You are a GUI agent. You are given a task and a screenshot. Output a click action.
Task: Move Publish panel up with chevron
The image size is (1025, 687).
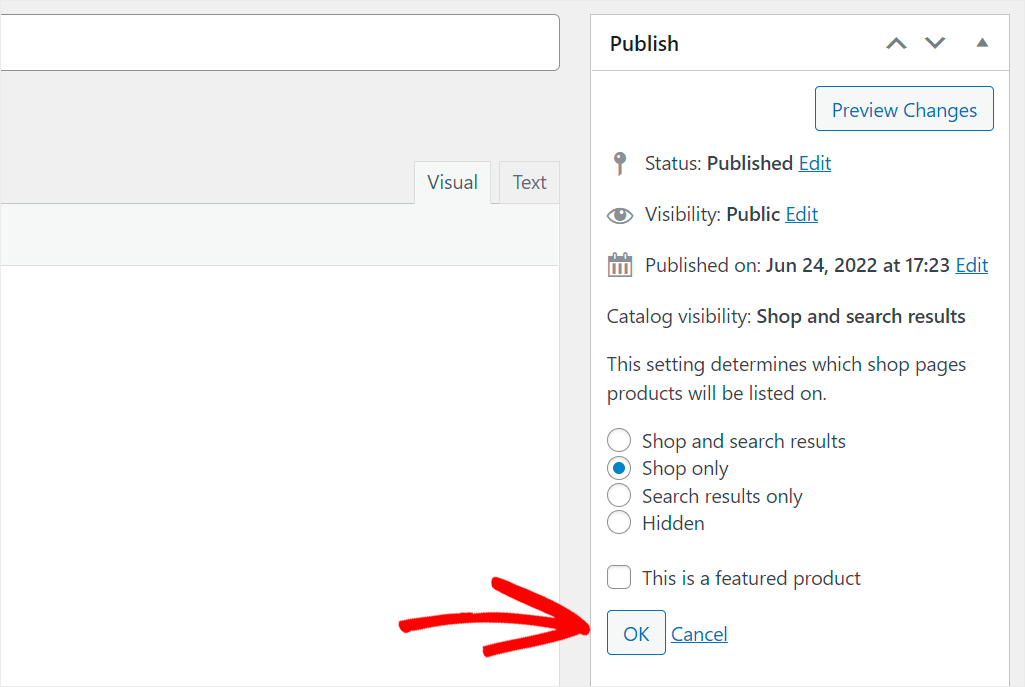pos(896,44)
